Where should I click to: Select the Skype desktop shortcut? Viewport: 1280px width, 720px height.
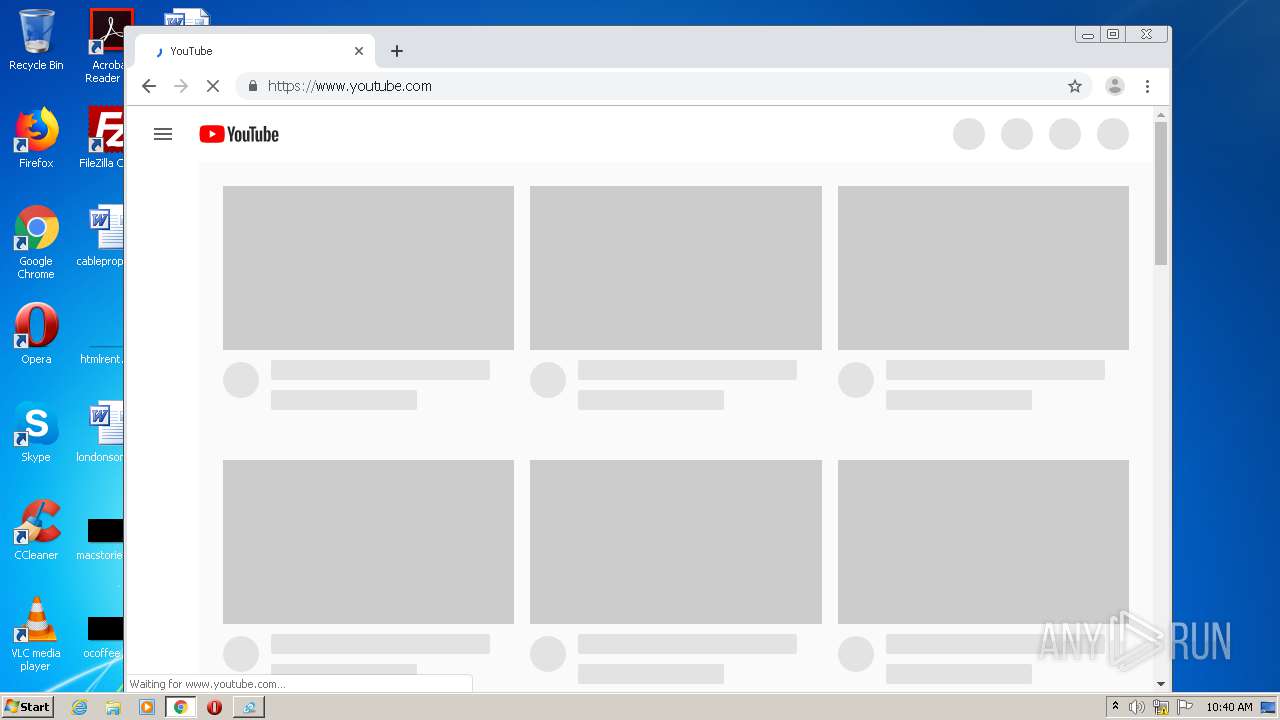click(36, 432)
